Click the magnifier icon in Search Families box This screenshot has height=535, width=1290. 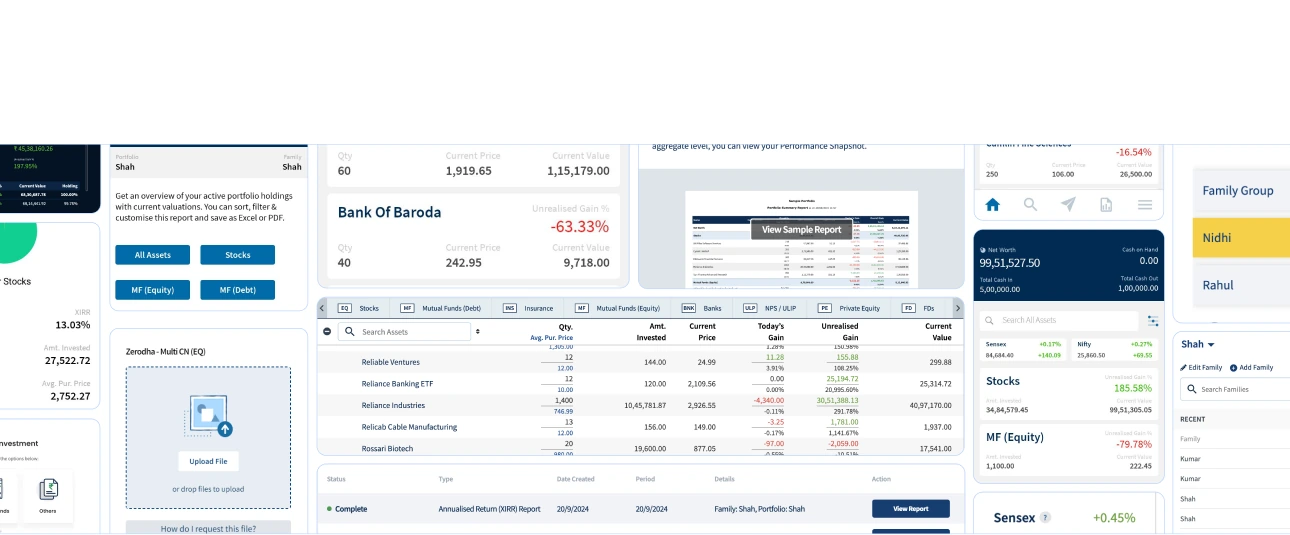coord(1191,389)
